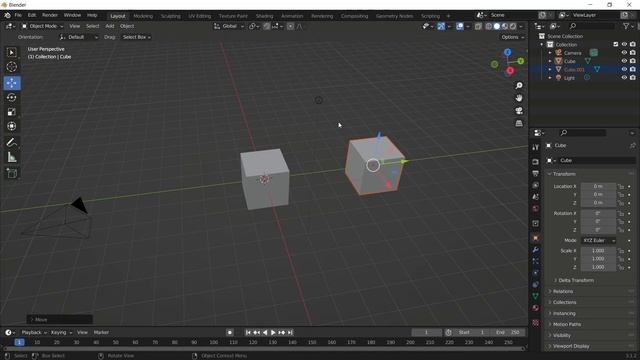The height and width of the screenshot is (360, 640).
Task: Activate the Transform tool
Action: point(11,126)
